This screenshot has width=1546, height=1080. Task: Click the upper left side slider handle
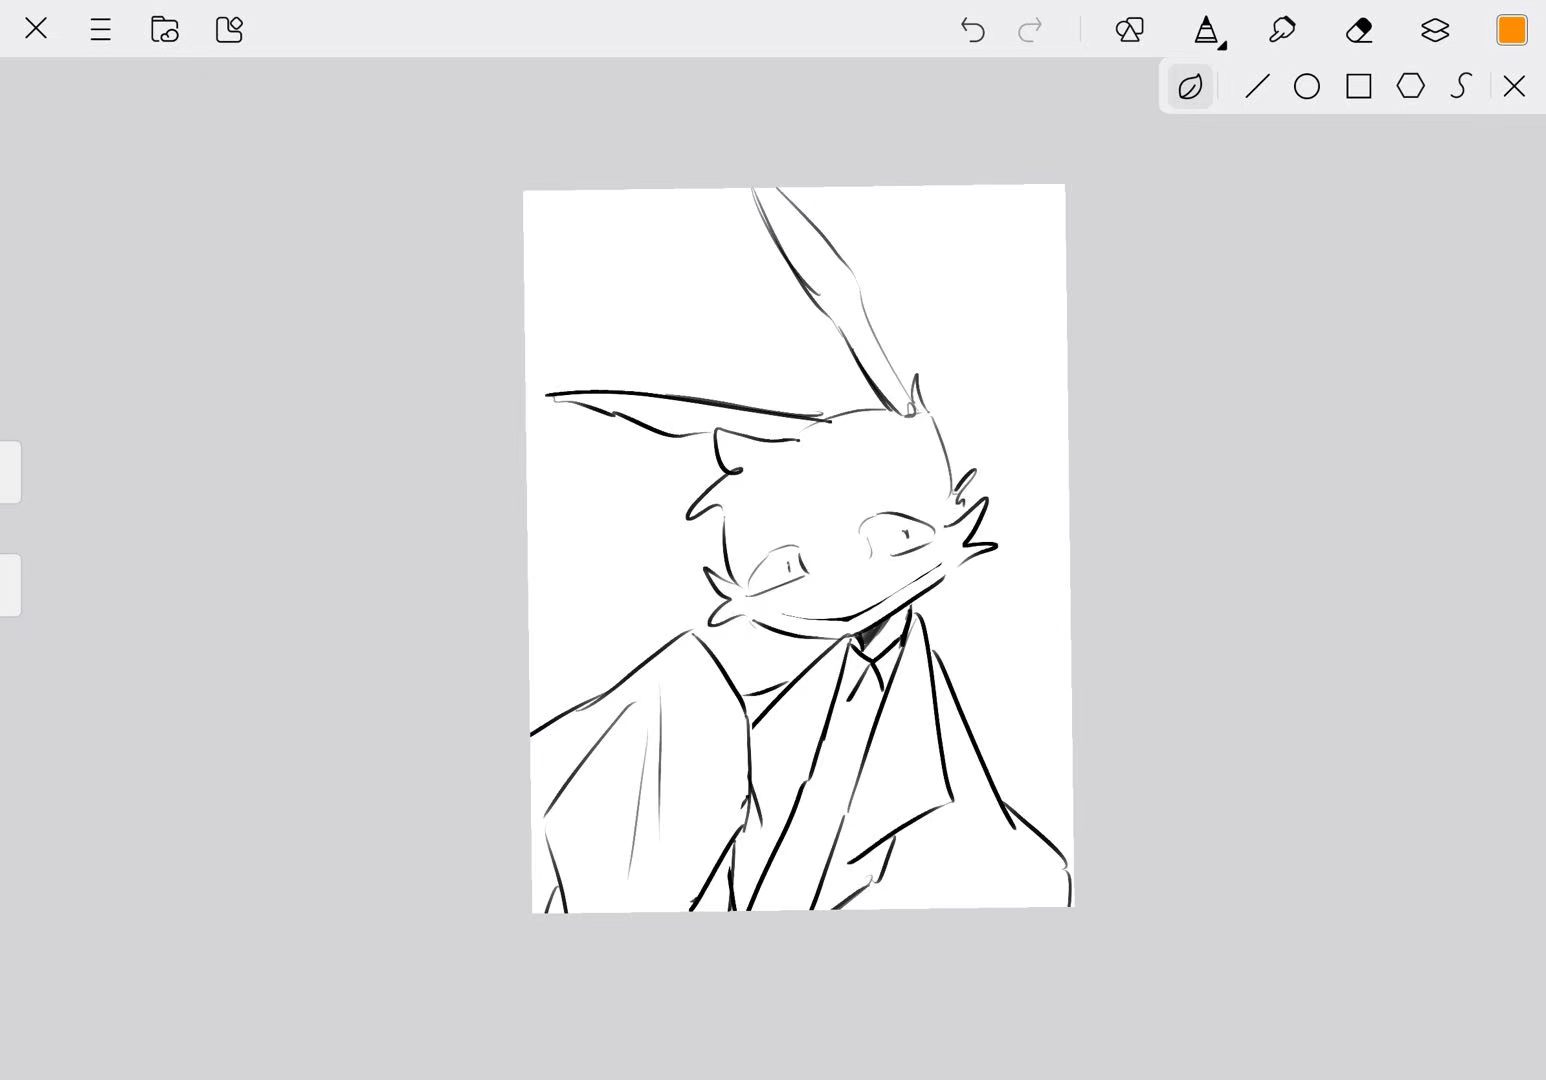pyautogui.click(x=10, y=472)
